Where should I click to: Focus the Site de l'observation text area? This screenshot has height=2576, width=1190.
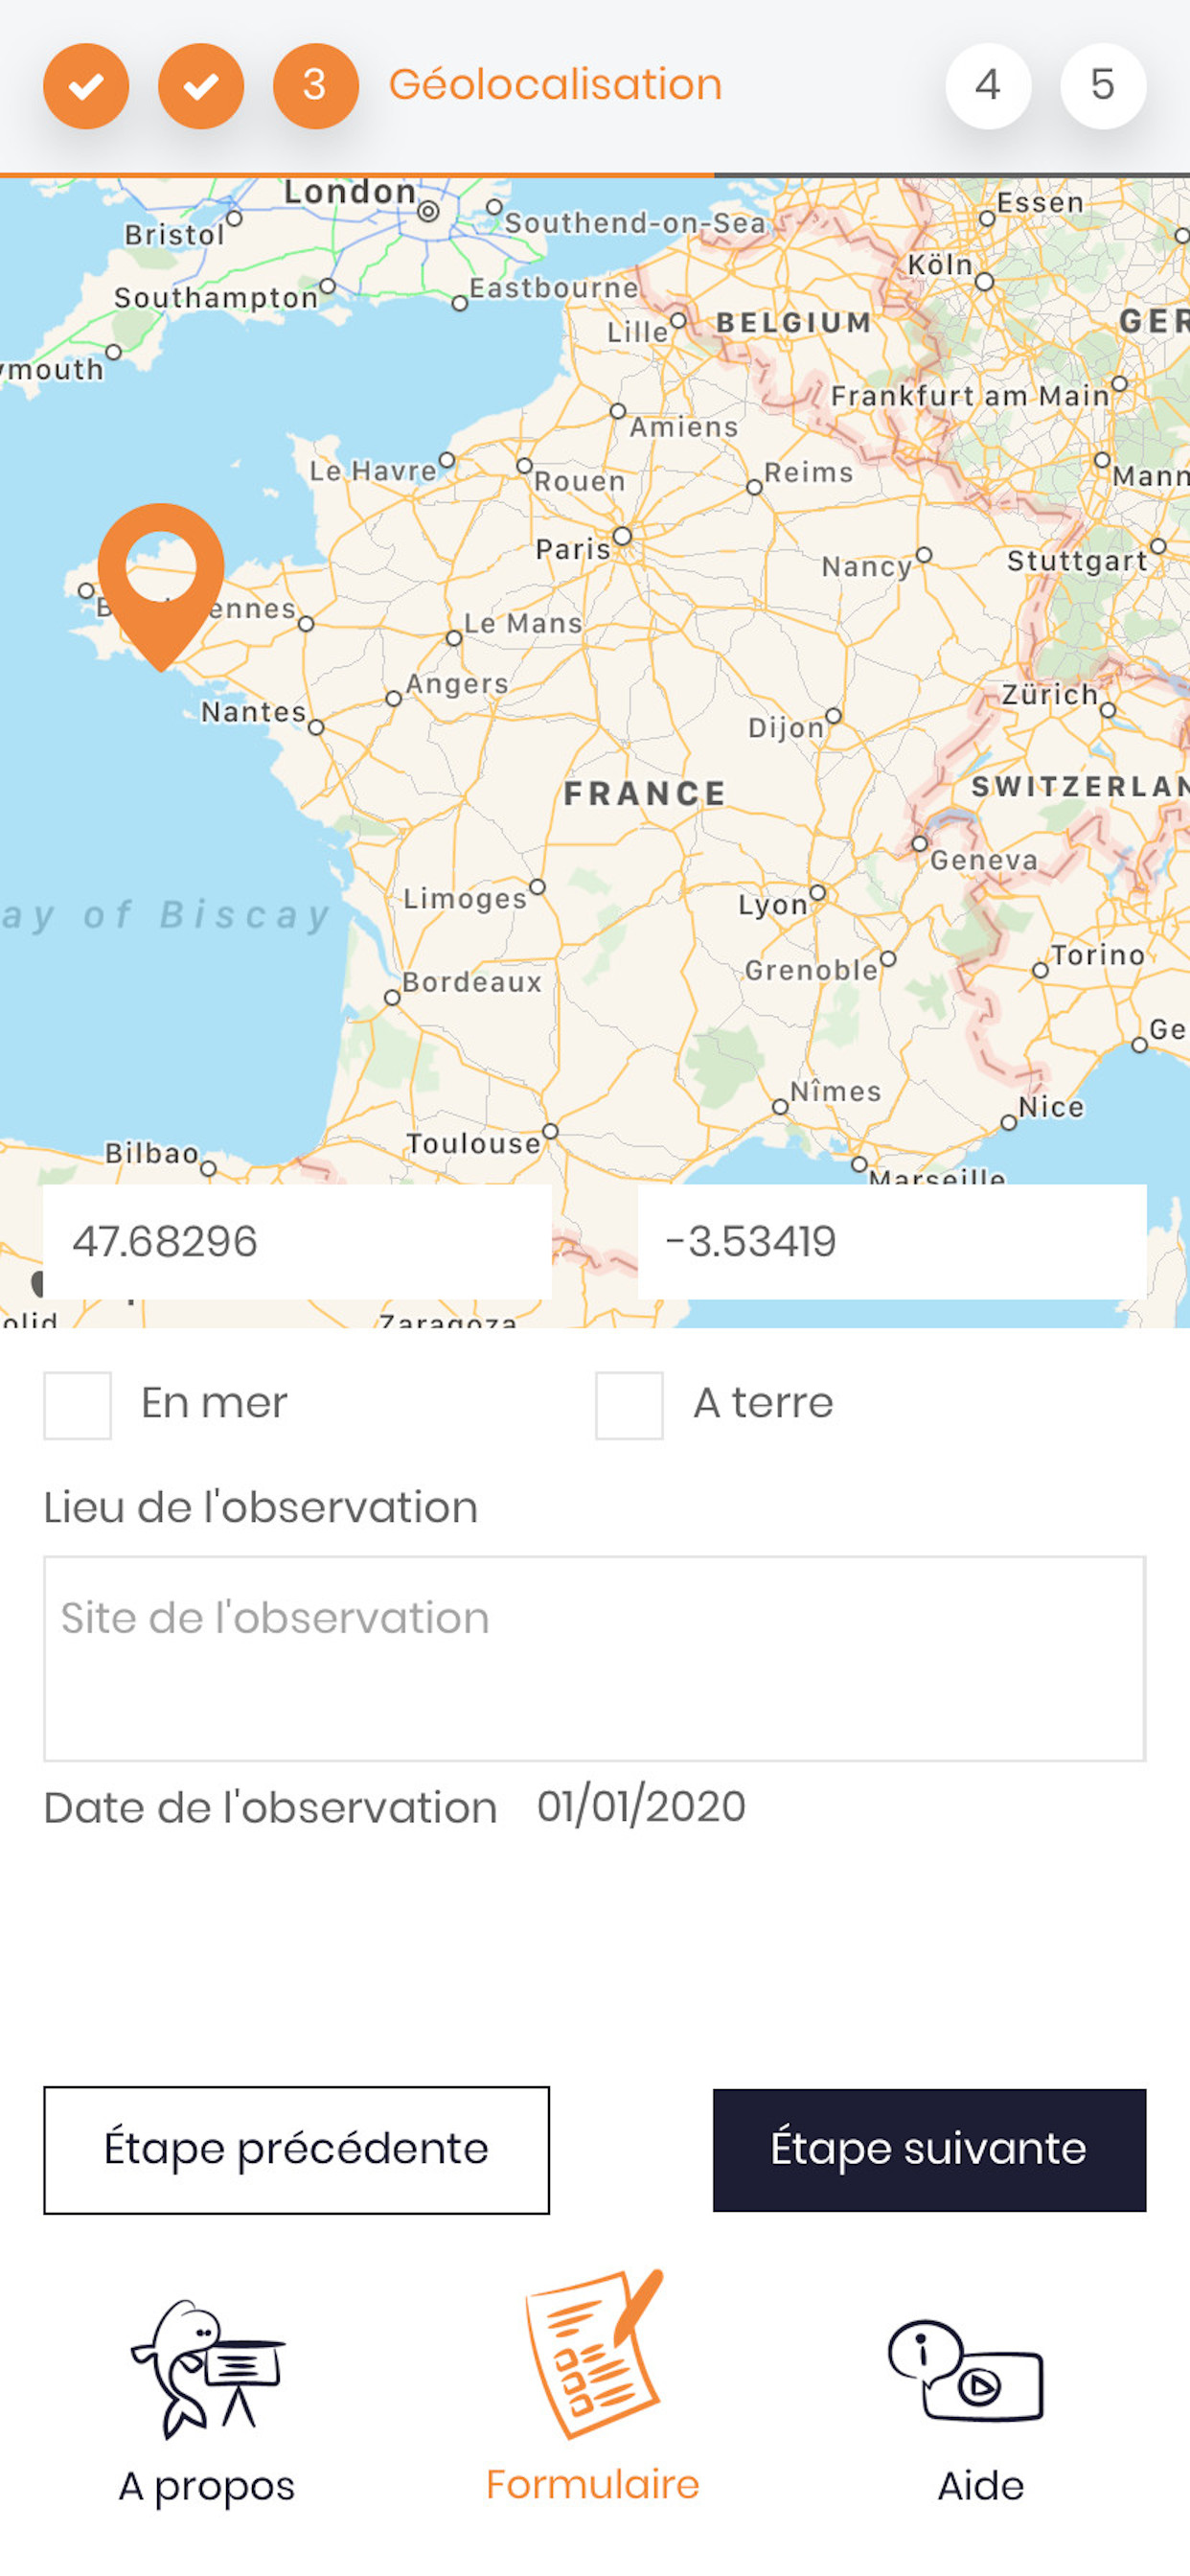coord(595,1658)
